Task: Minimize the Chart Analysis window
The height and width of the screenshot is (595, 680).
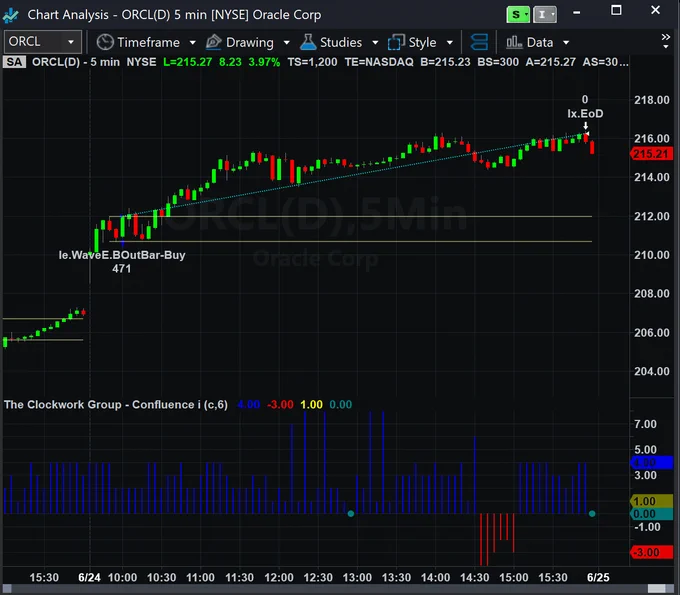Action: click(x=576, y=13)
